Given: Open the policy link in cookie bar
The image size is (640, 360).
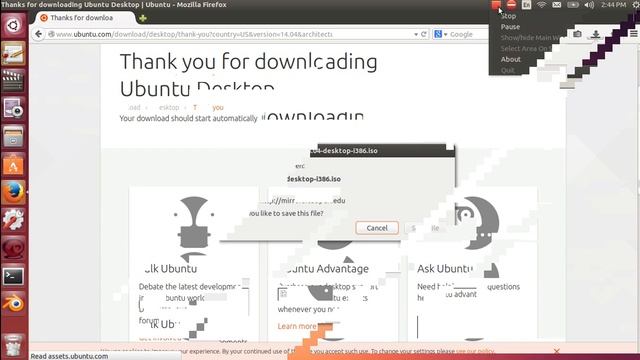Looking at the screenshot, I should [475, 351].
